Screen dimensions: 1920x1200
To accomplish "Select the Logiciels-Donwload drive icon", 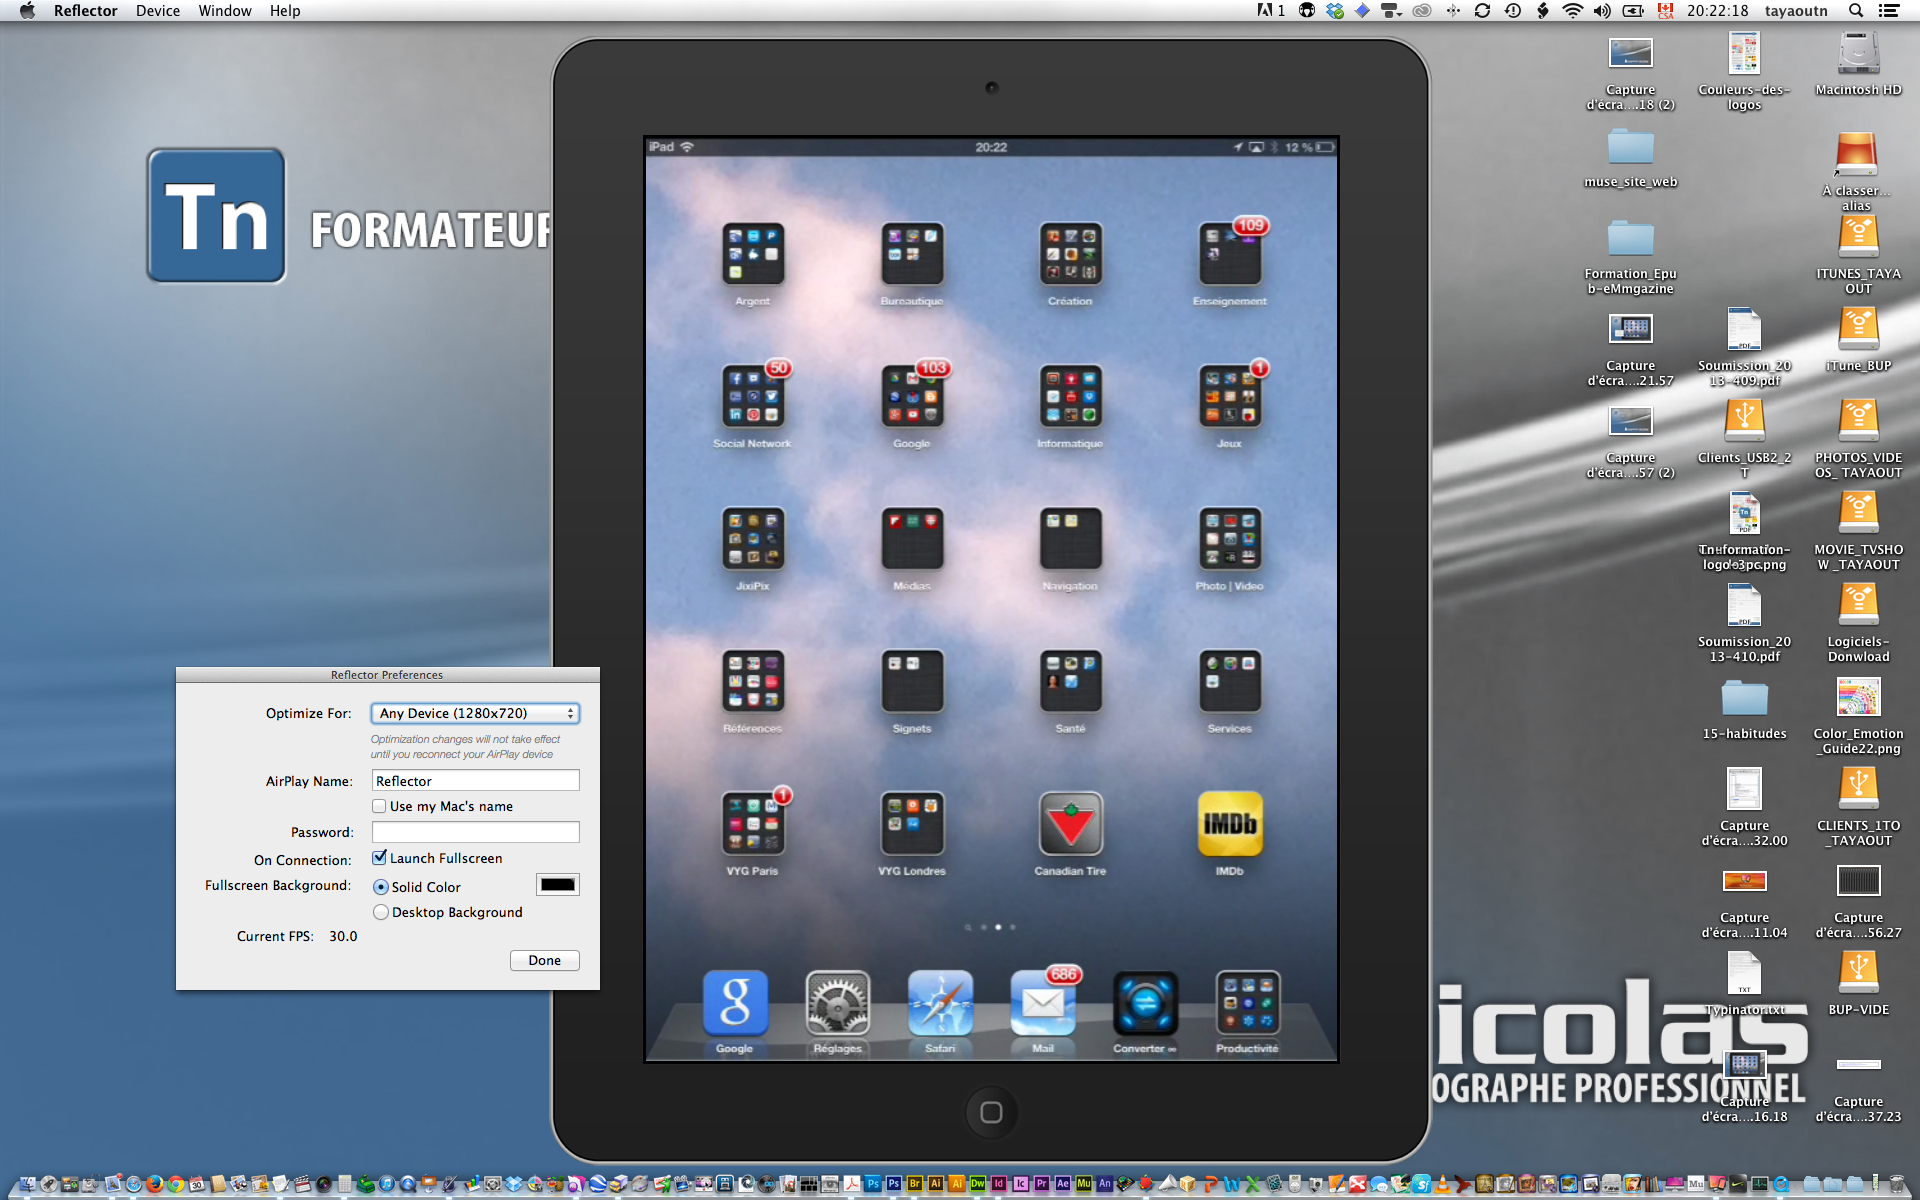I will [1858, 606].
